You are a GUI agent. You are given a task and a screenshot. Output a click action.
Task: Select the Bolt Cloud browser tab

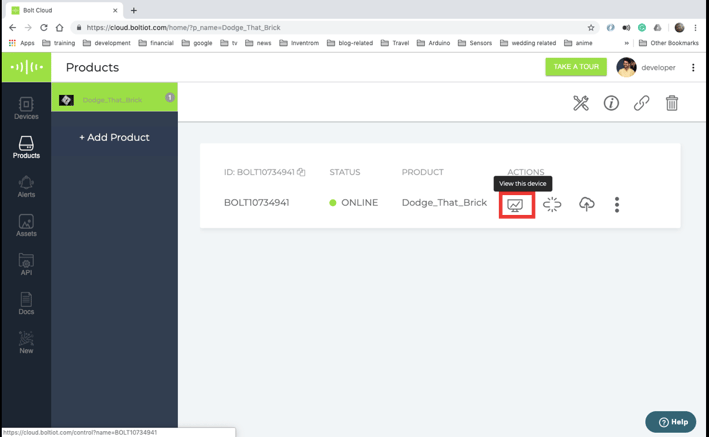(x=65, y=10)
